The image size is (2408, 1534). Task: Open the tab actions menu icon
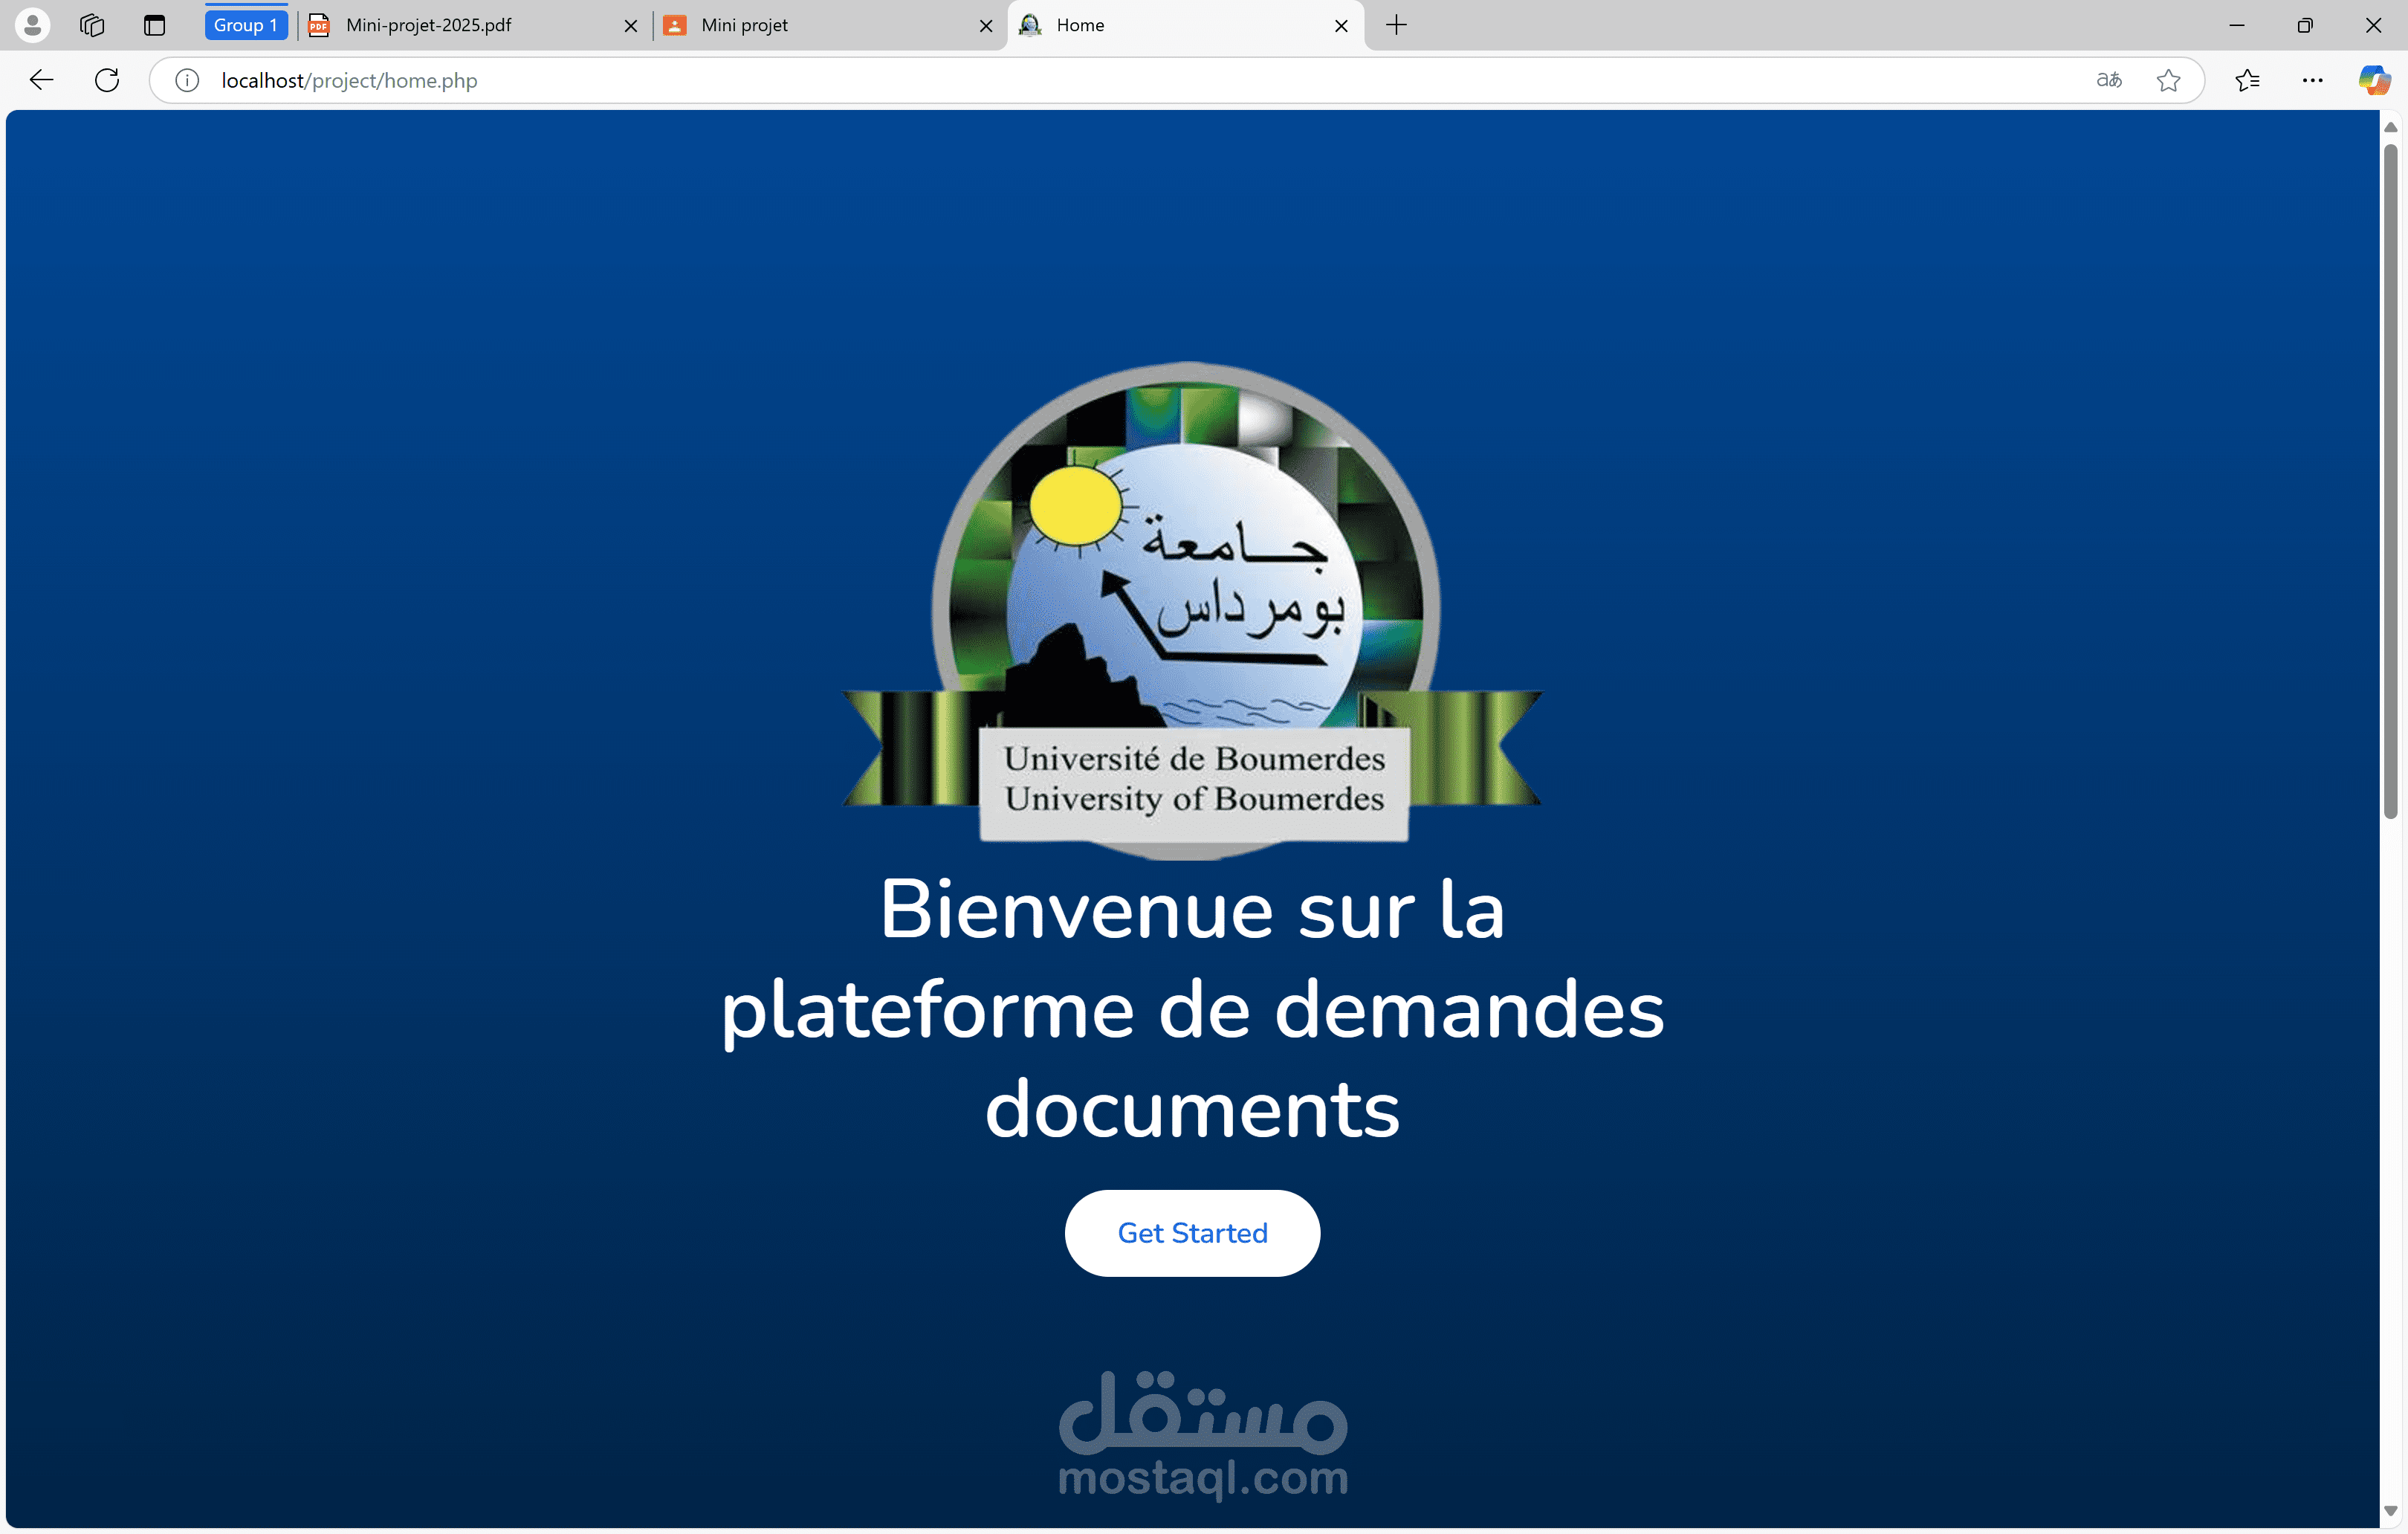coord(154,25)
